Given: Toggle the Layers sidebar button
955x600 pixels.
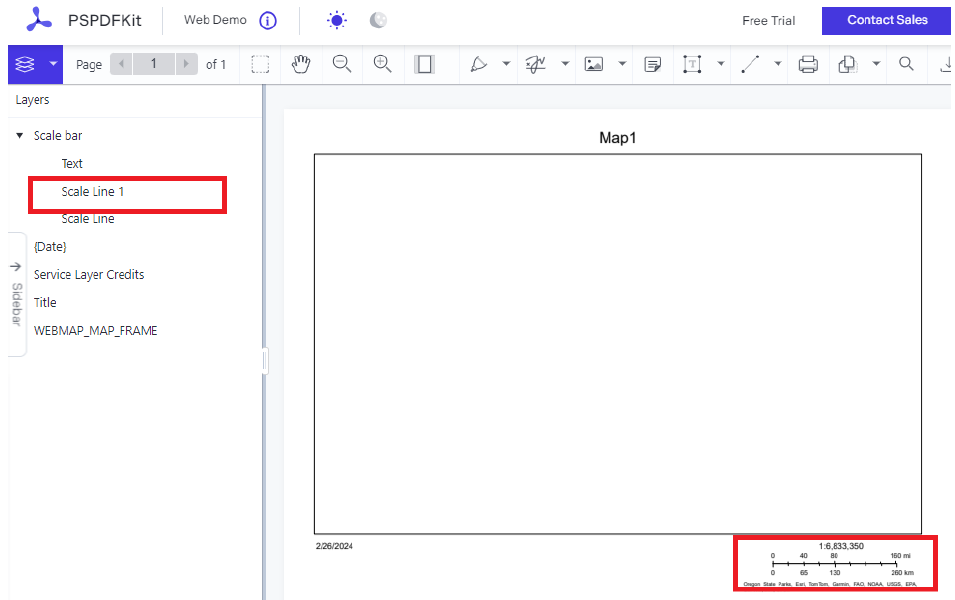Looking at the screenshot, I should point(25,64).
